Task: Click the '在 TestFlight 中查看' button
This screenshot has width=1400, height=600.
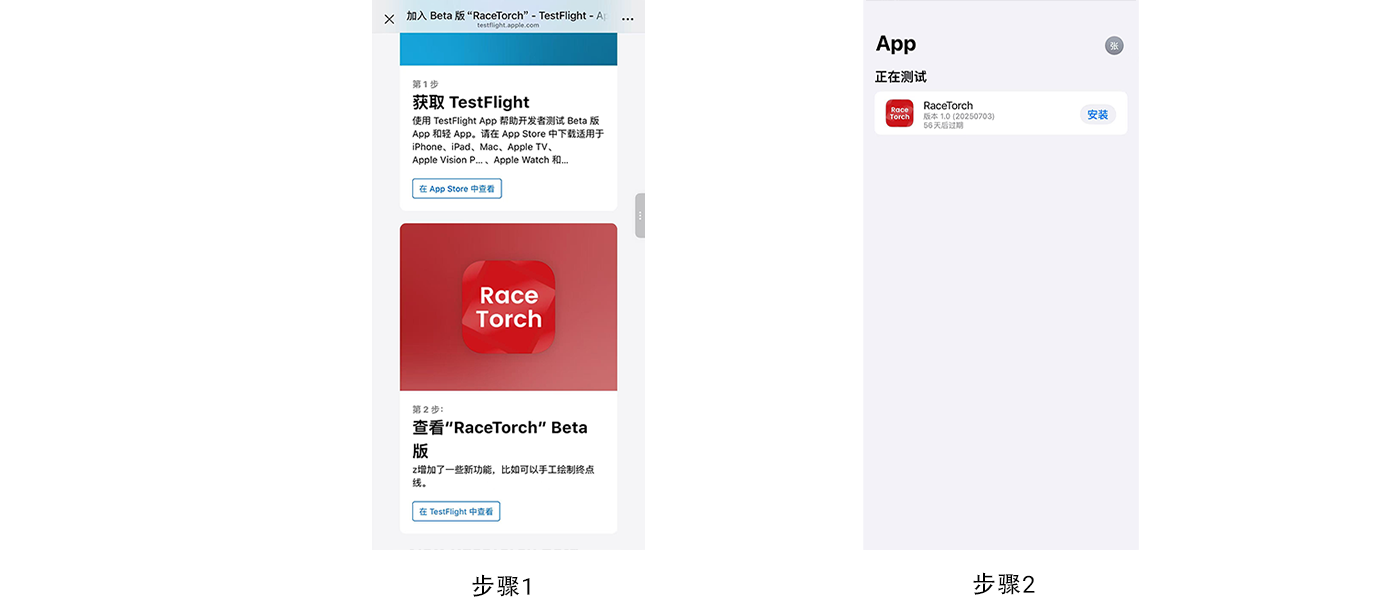Action: (456, 511)
